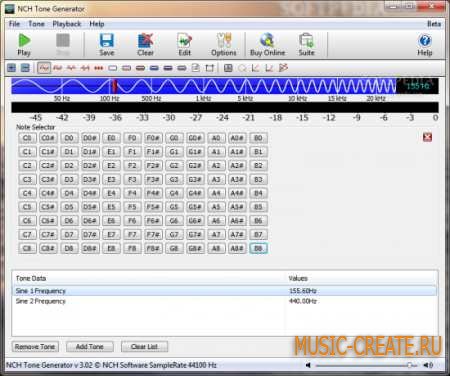The image size is (450, 376).
Task: Select note G5 in Note Selector
Action: click(x=174, y=207)
